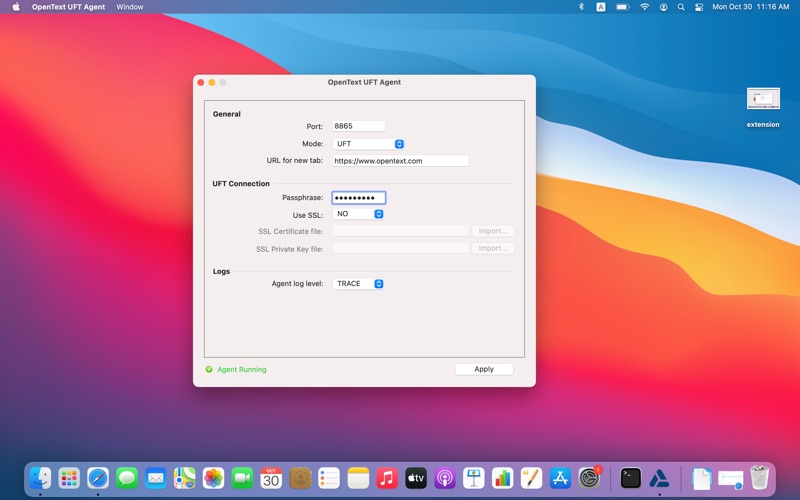The width and height of the screenshot is (800, 500).
Task: Click the Apply button
Action: (x=484, y=369)
